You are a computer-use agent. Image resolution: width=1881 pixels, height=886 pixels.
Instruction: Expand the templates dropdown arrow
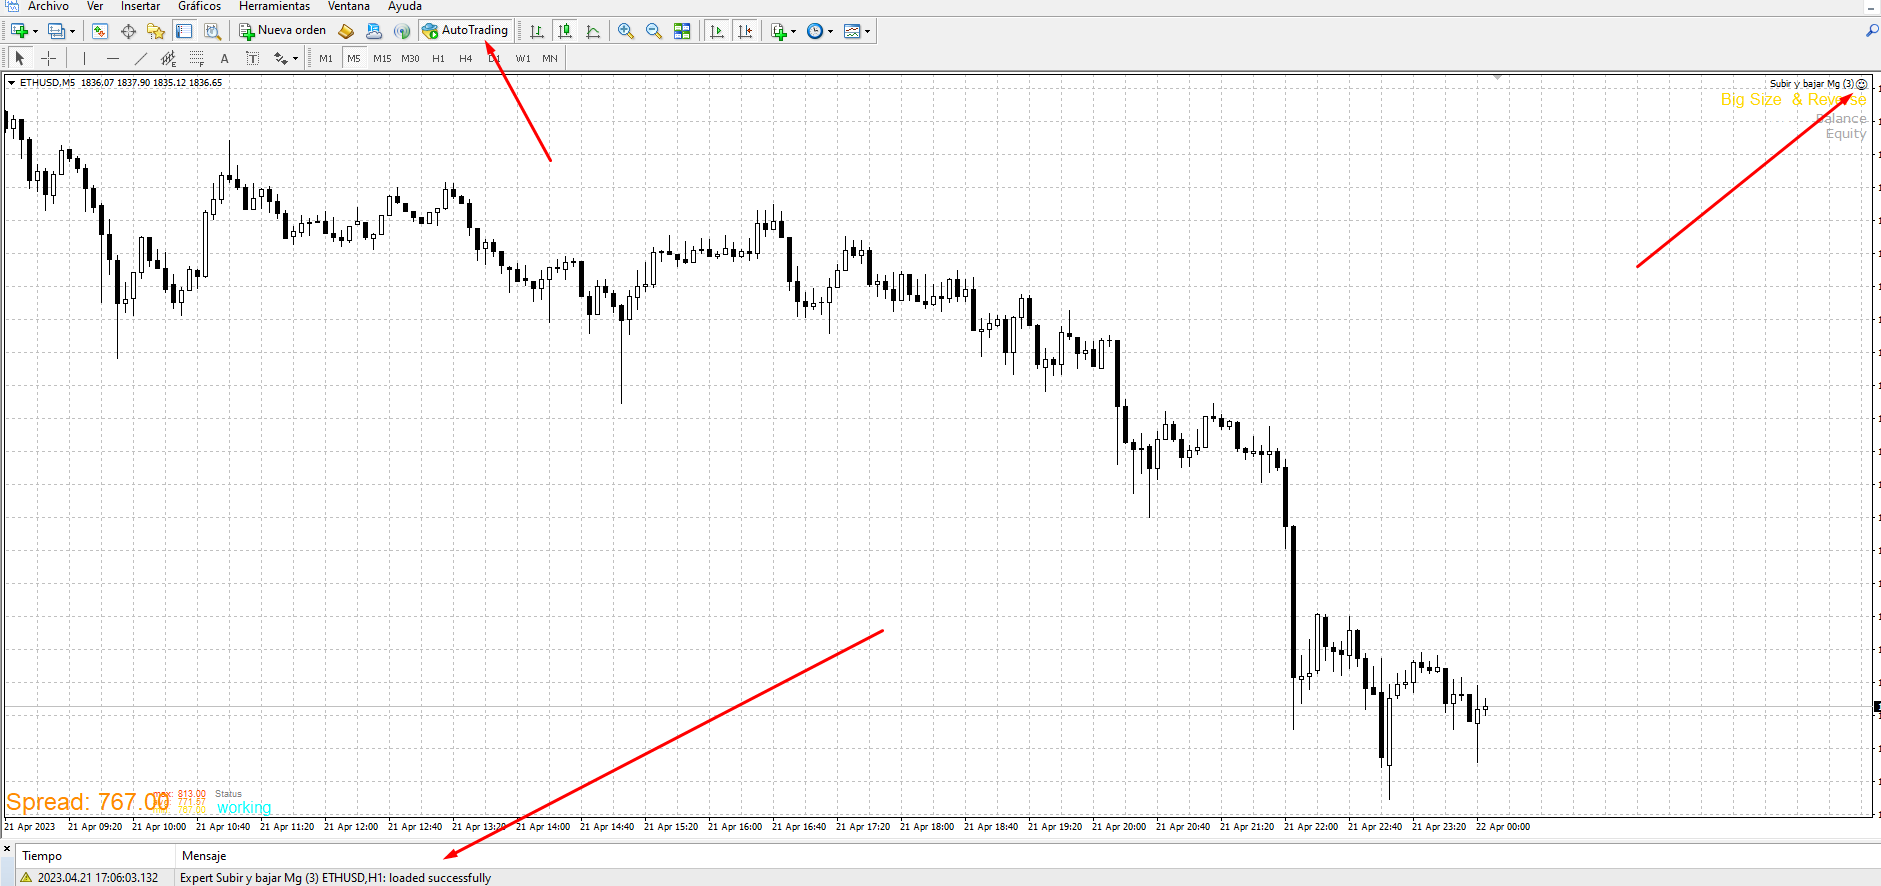(x=867, y=31)
